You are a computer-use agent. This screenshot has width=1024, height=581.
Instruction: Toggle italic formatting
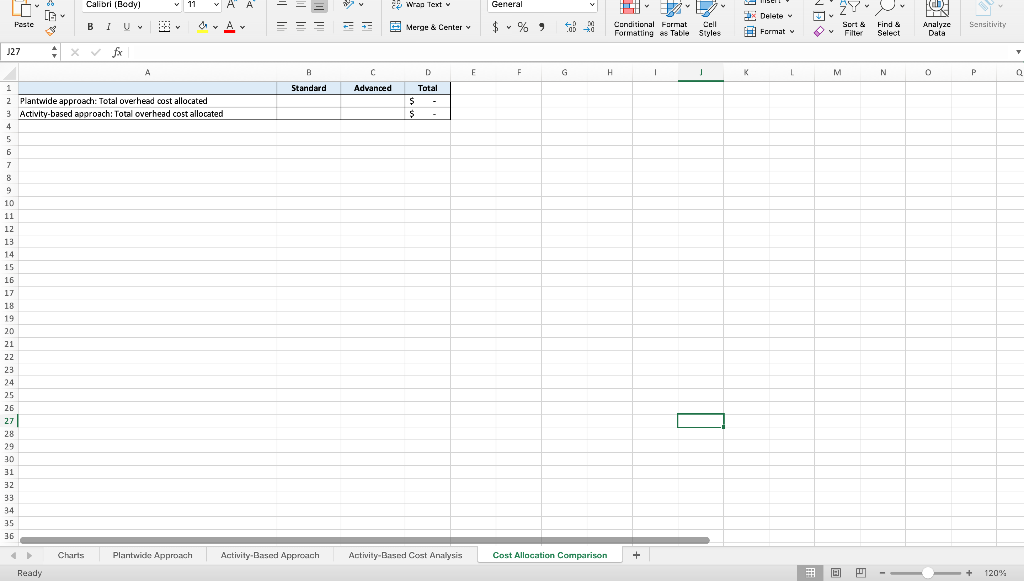pyautogui.click(x=108, y=27)
